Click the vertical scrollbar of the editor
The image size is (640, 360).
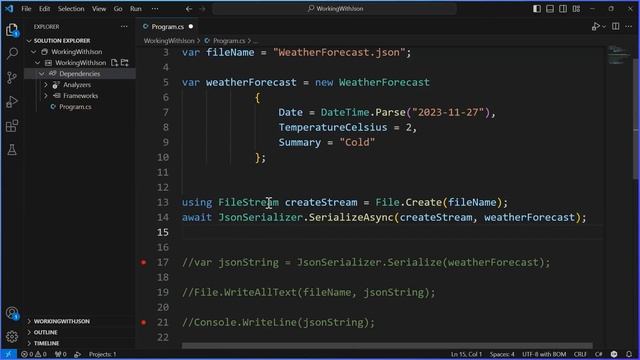pyautogui.click(x=636, y=118)
